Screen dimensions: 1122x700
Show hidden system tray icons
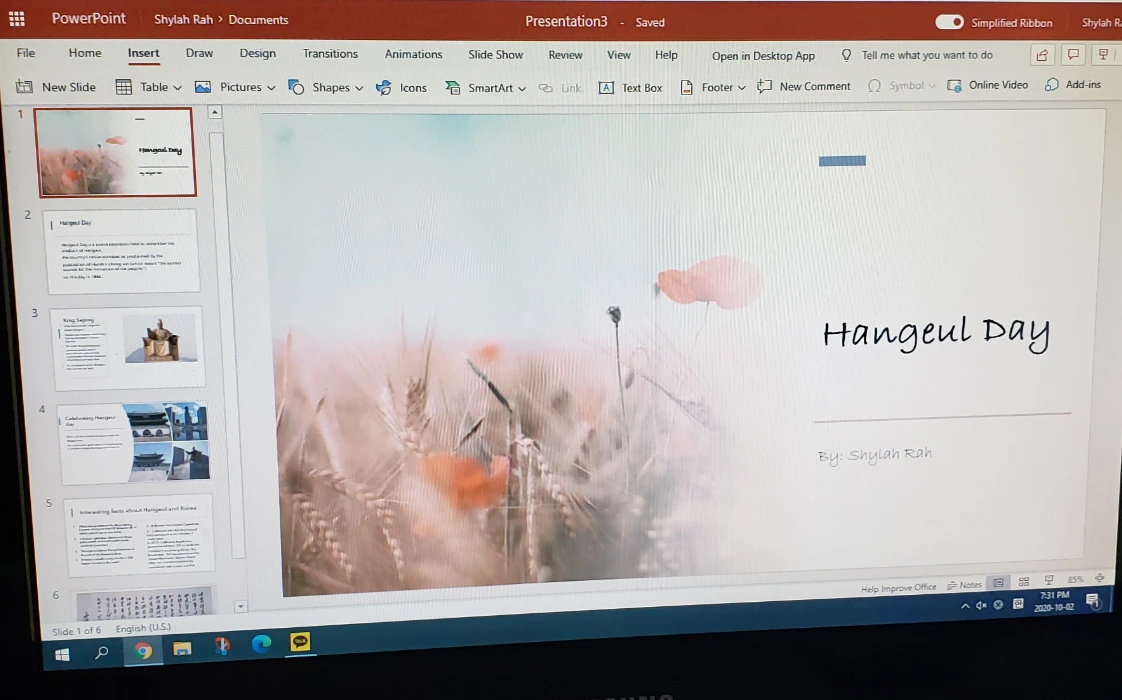[x=965, y=606]
